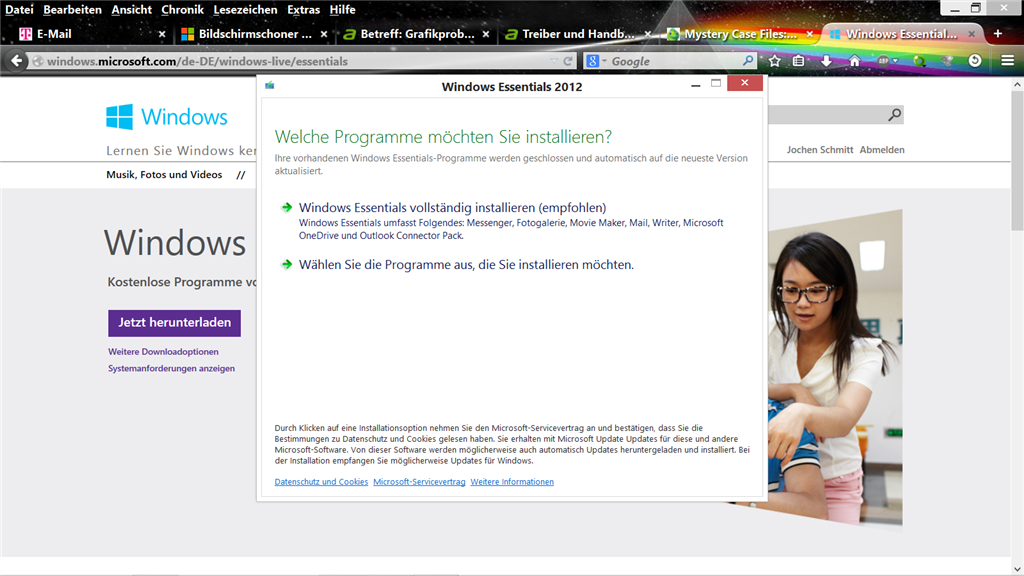The height and width of the screenshot is (576, 1024).
Task: Open the Adblock Plus dropdown arrow
Action: 895,61
